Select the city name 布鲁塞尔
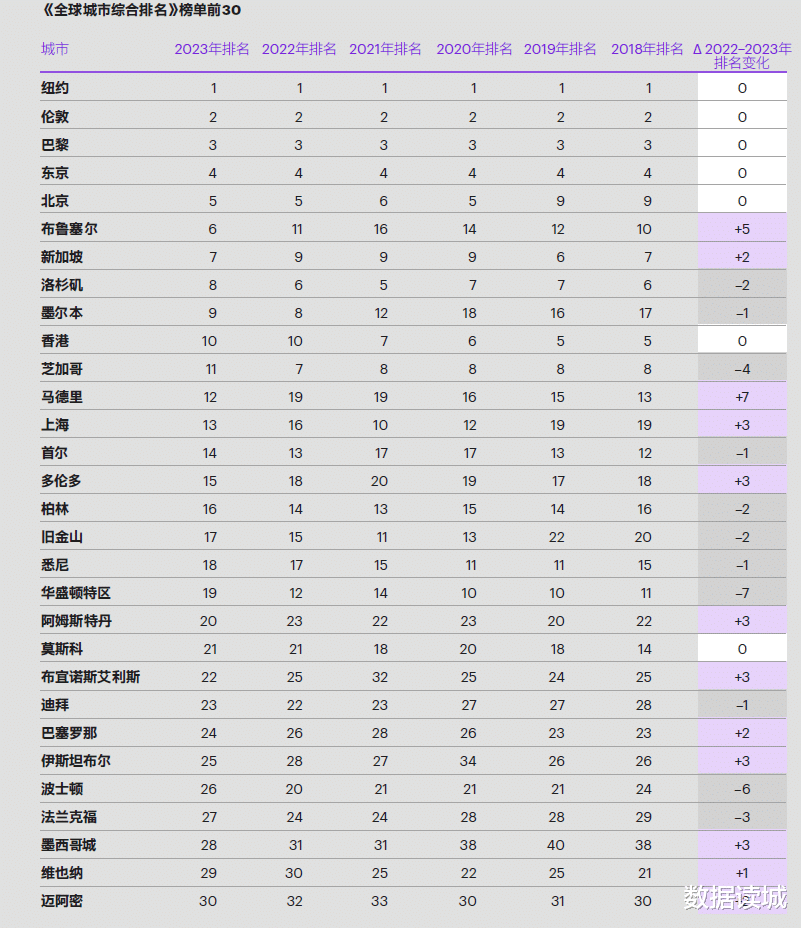Viewport: 801px width, 928px height. 69,229
